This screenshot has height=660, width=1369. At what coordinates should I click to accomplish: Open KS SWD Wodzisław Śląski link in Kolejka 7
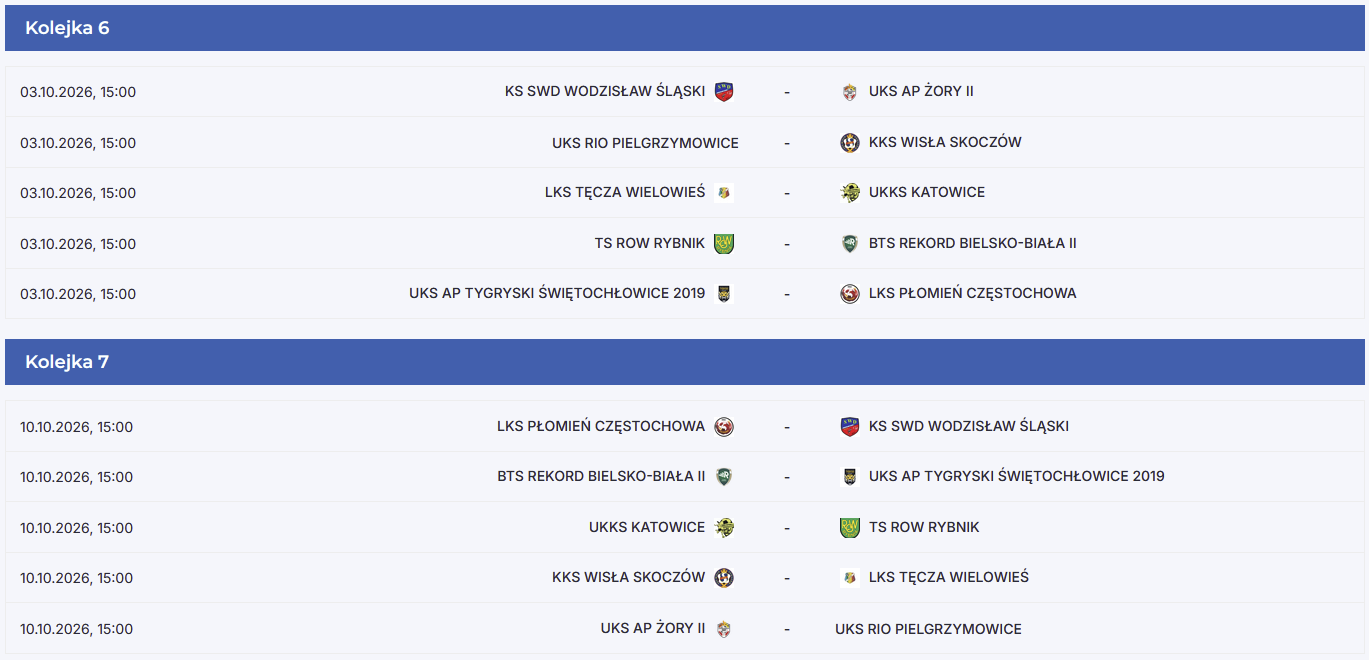coord(969,426)
